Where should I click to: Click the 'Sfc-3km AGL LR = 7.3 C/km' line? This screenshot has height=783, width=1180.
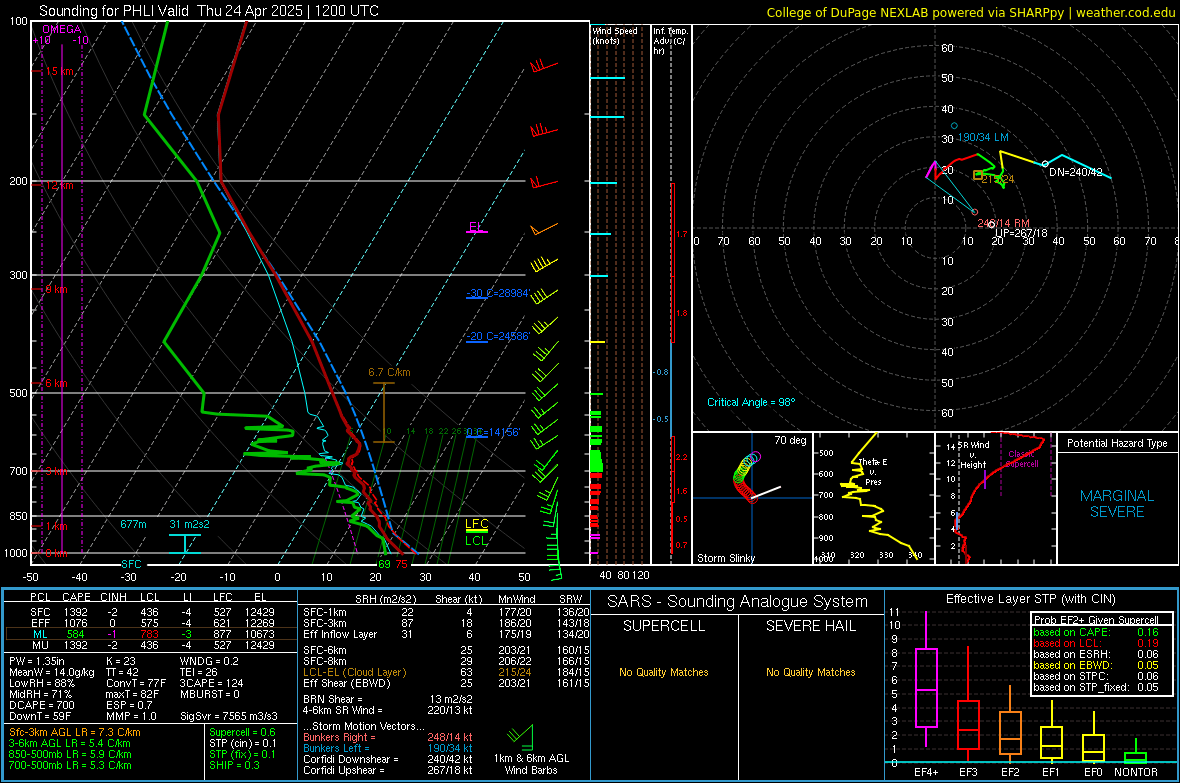pos(75,733)
